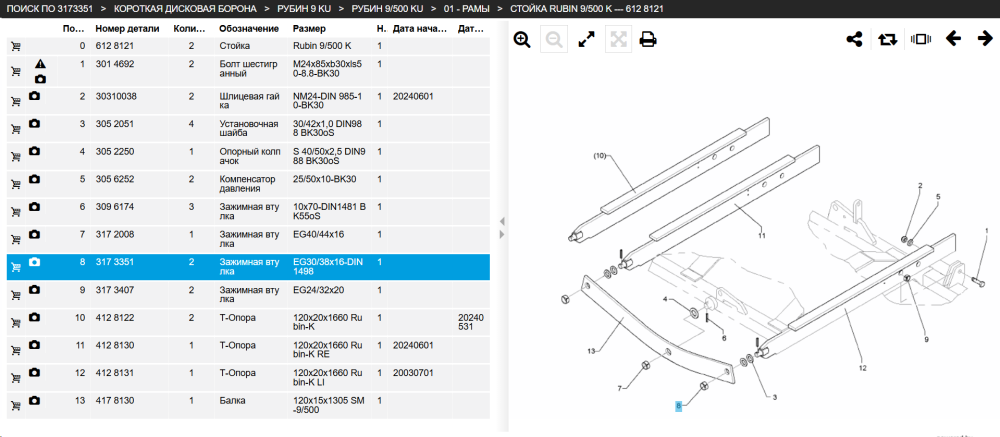
Task: Open photo for part 30310038
Action: point(34,96)
